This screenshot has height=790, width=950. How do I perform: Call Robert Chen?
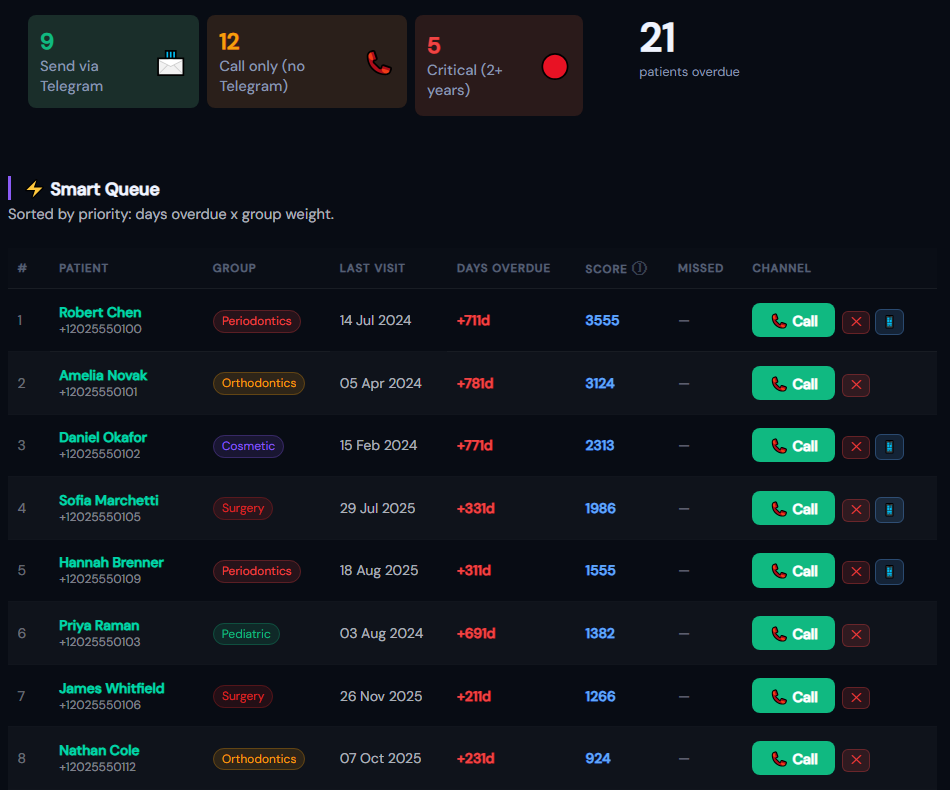tap(793, 320)
